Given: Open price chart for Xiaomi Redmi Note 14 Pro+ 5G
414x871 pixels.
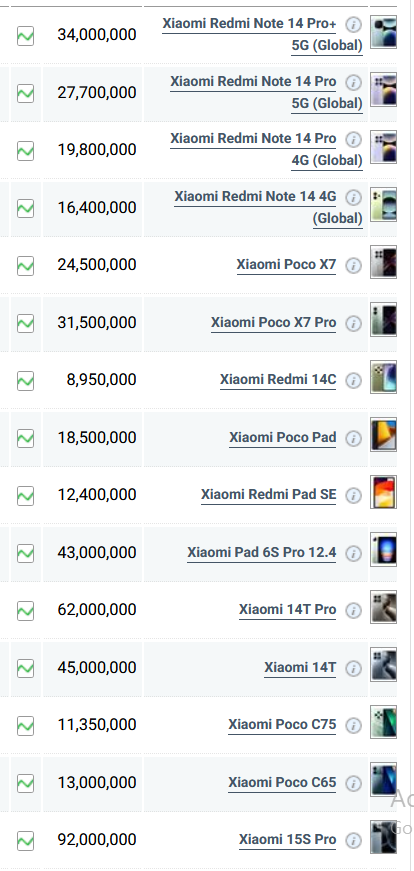Looking at the screenshot, I should [25, 36].
